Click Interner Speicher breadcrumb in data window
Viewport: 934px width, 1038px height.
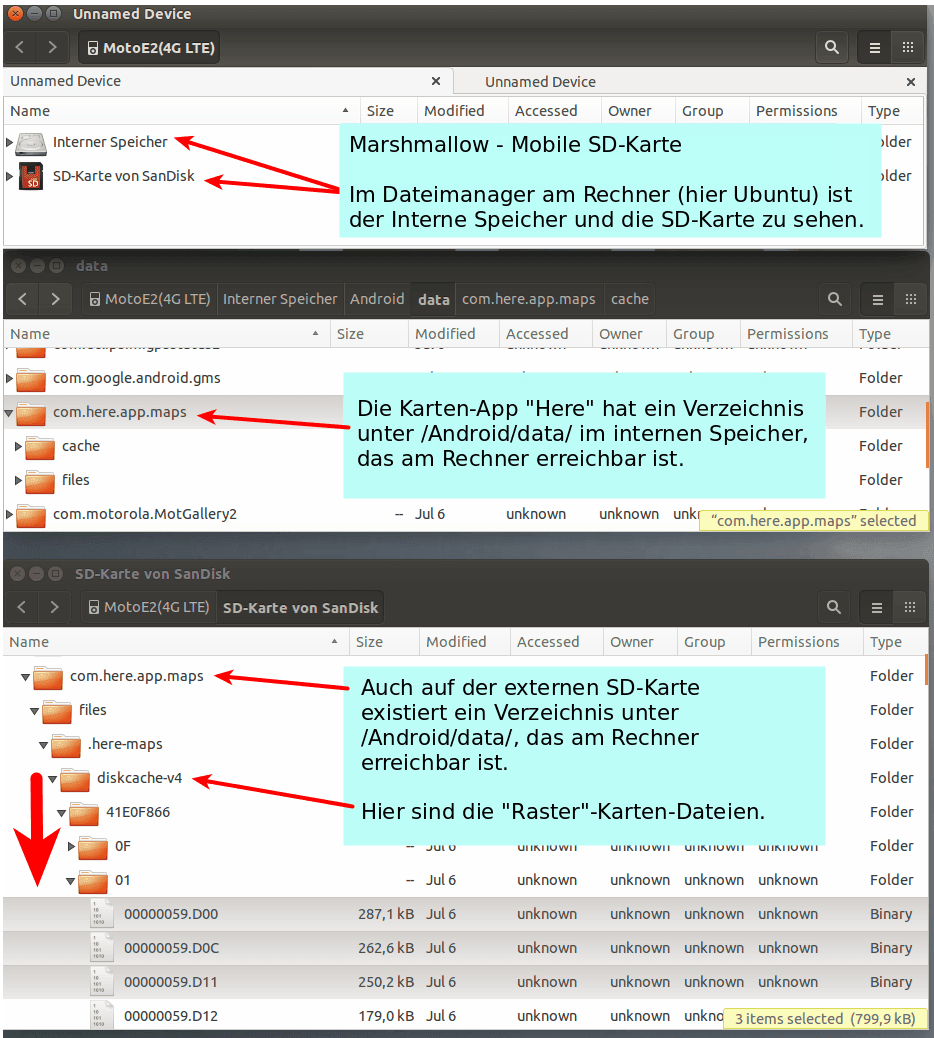tap(280, 299)
